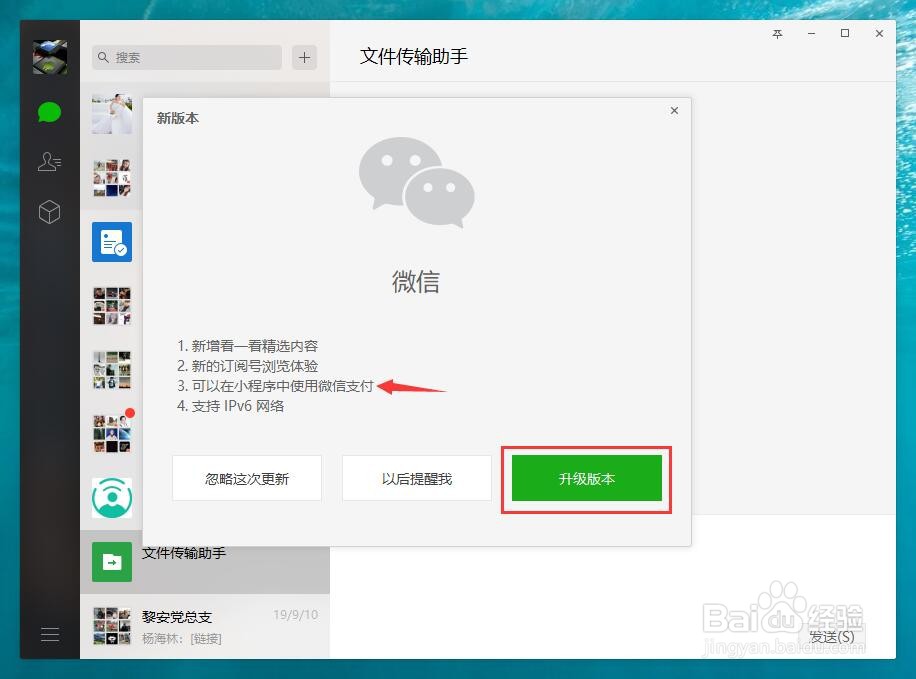Screen dimensions: 916x679
Task: Choose 以后提醒我 to be reminded later
Action: (x=416, y=478)
